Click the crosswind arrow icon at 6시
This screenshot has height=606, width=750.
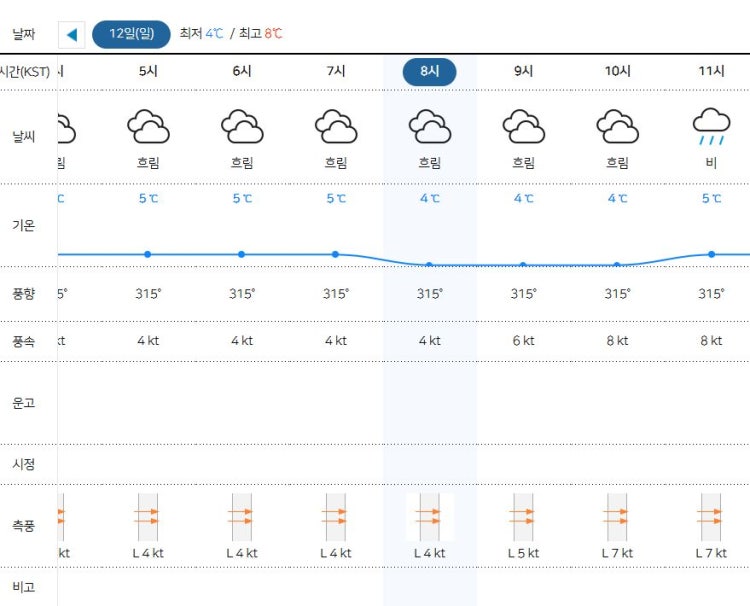[x=242, y=517]
